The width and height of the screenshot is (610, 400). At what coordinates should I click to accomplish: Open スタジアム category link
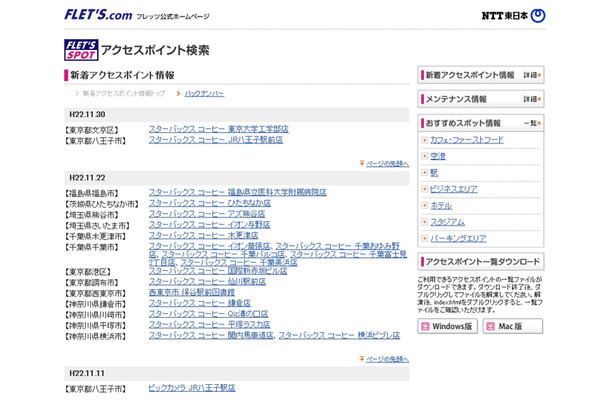(x=447, y=222)
